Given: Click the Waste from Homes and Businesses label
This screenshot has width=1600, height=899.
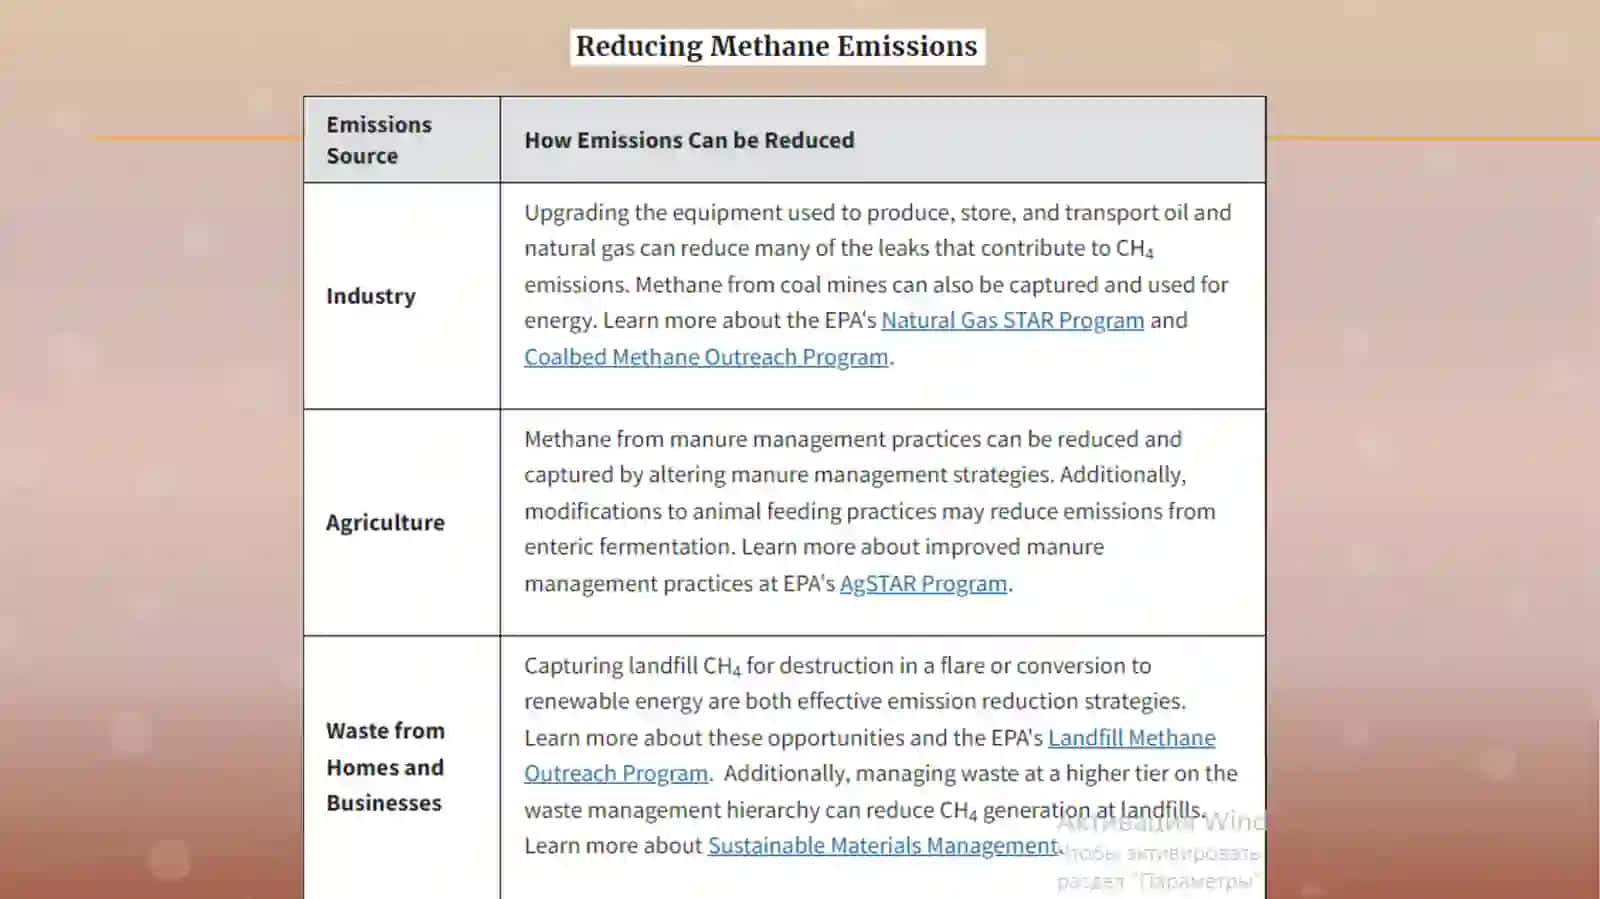Looking at the screenshot, I should [385, 767].
